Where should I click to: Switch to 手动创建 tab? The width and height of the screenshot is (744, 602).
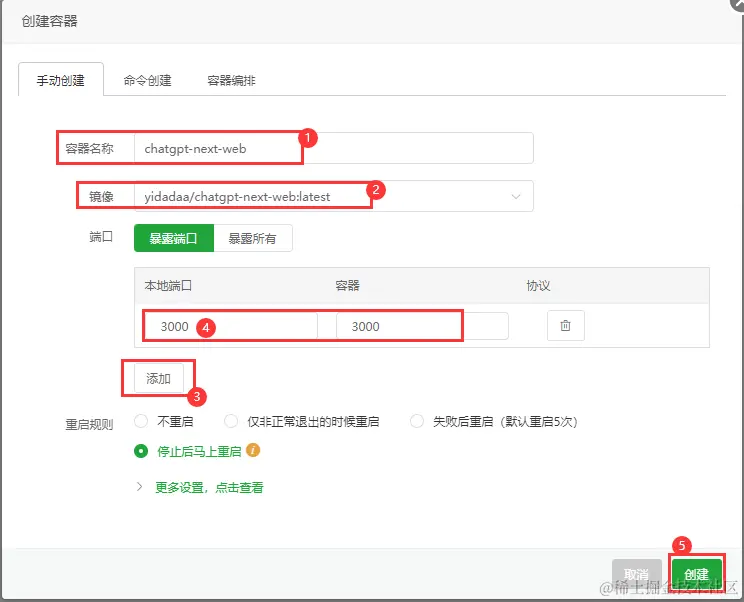[x=61, y=80]
